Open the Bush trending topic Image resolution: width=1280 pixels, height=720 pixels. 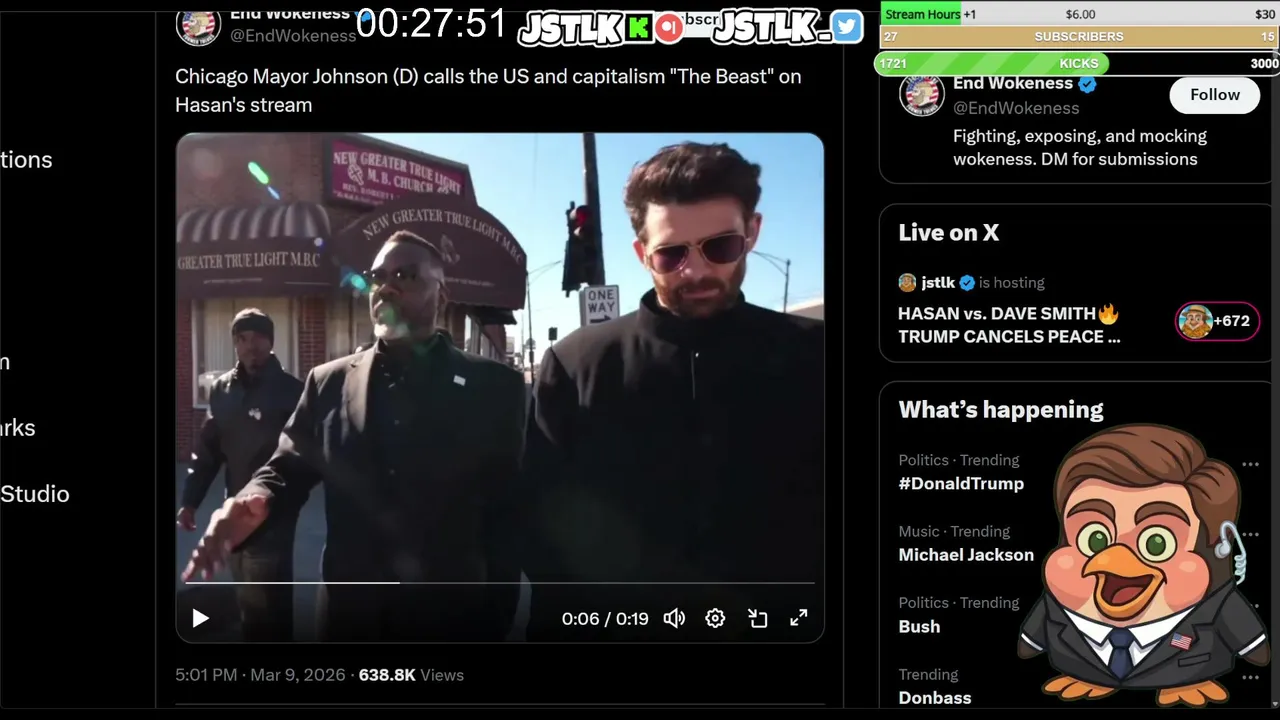tap(919, 627)
